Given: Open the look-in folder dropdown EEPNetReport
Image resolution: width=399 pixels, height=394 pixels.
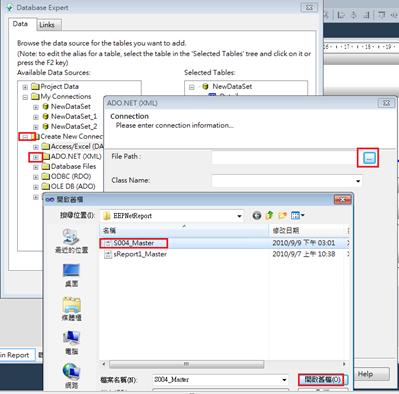Looking at the screenshot, I should point(239,216).
